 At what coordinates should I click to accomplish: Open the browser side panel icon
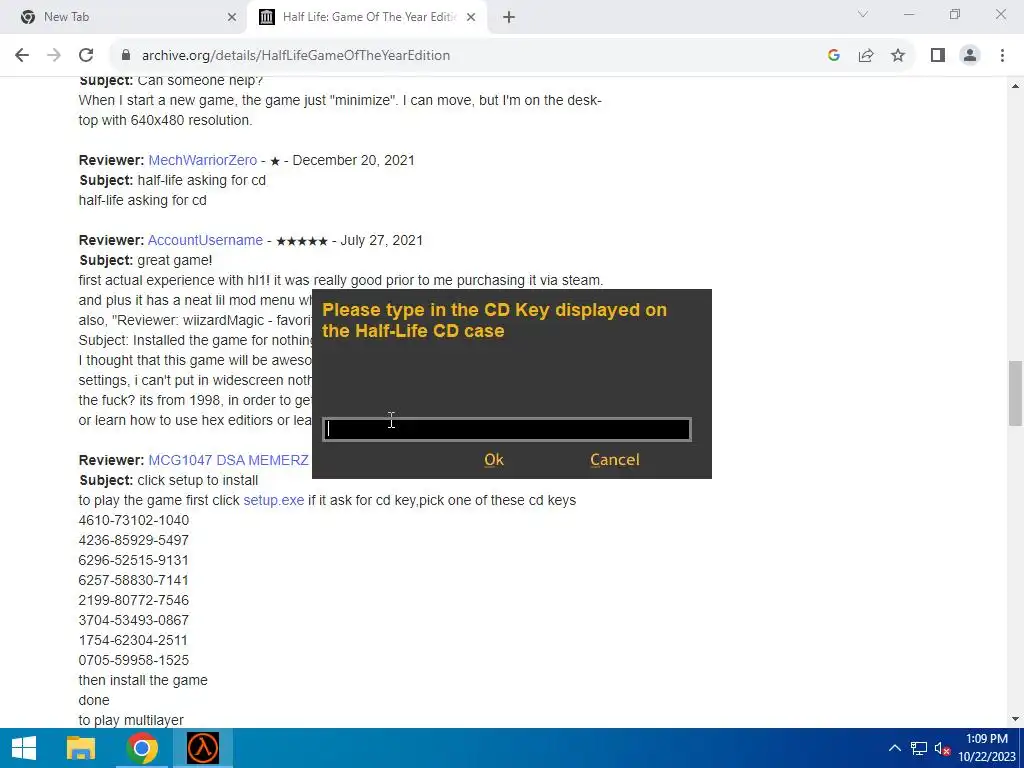tap(938, 55)
